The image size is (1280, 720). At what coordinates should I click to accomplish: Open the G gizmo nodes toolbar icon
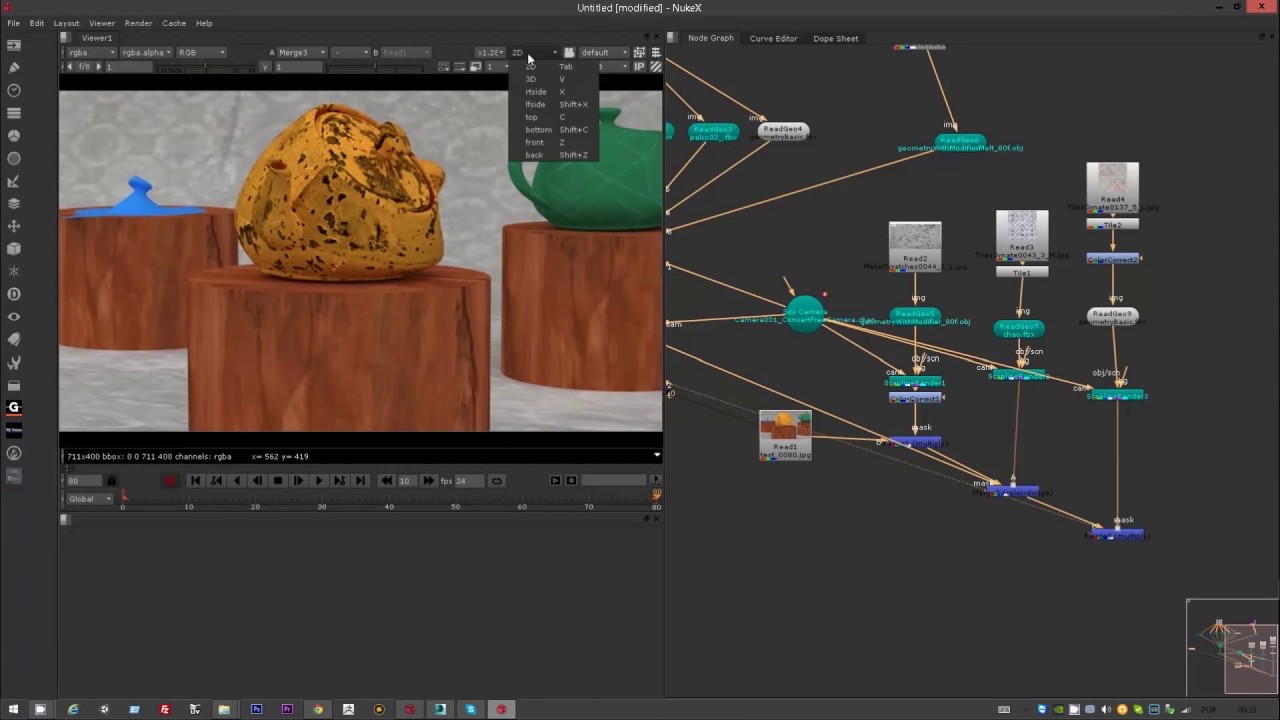14,407
